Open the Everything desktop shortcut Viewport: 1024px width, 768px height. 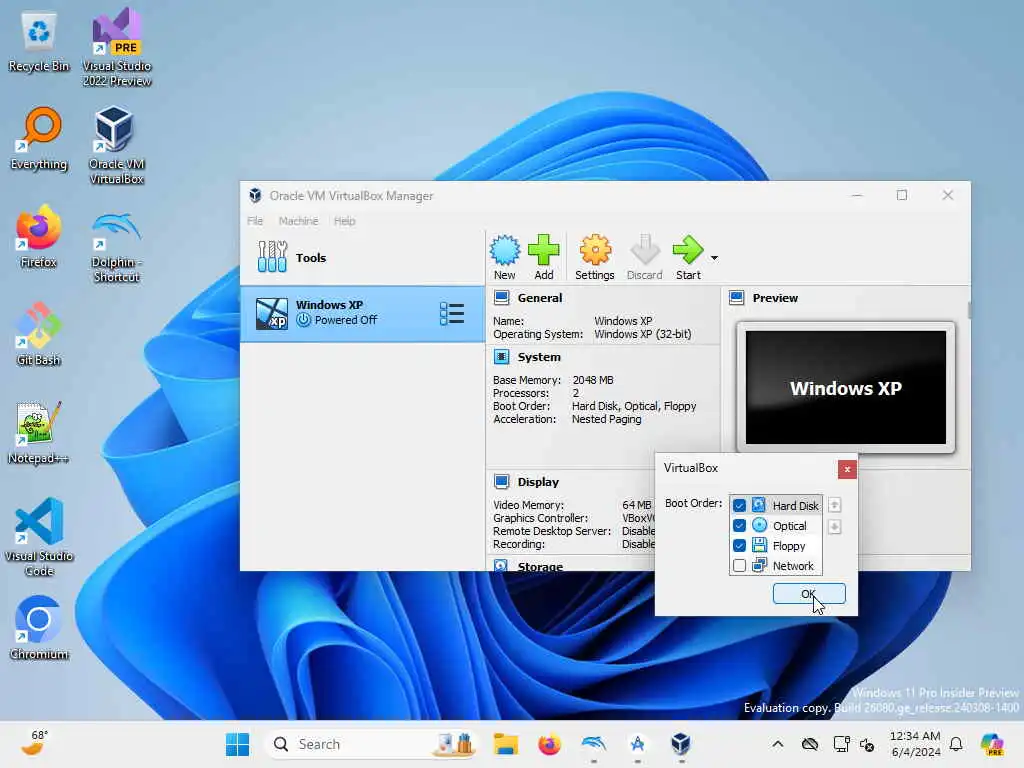(39, 140)
